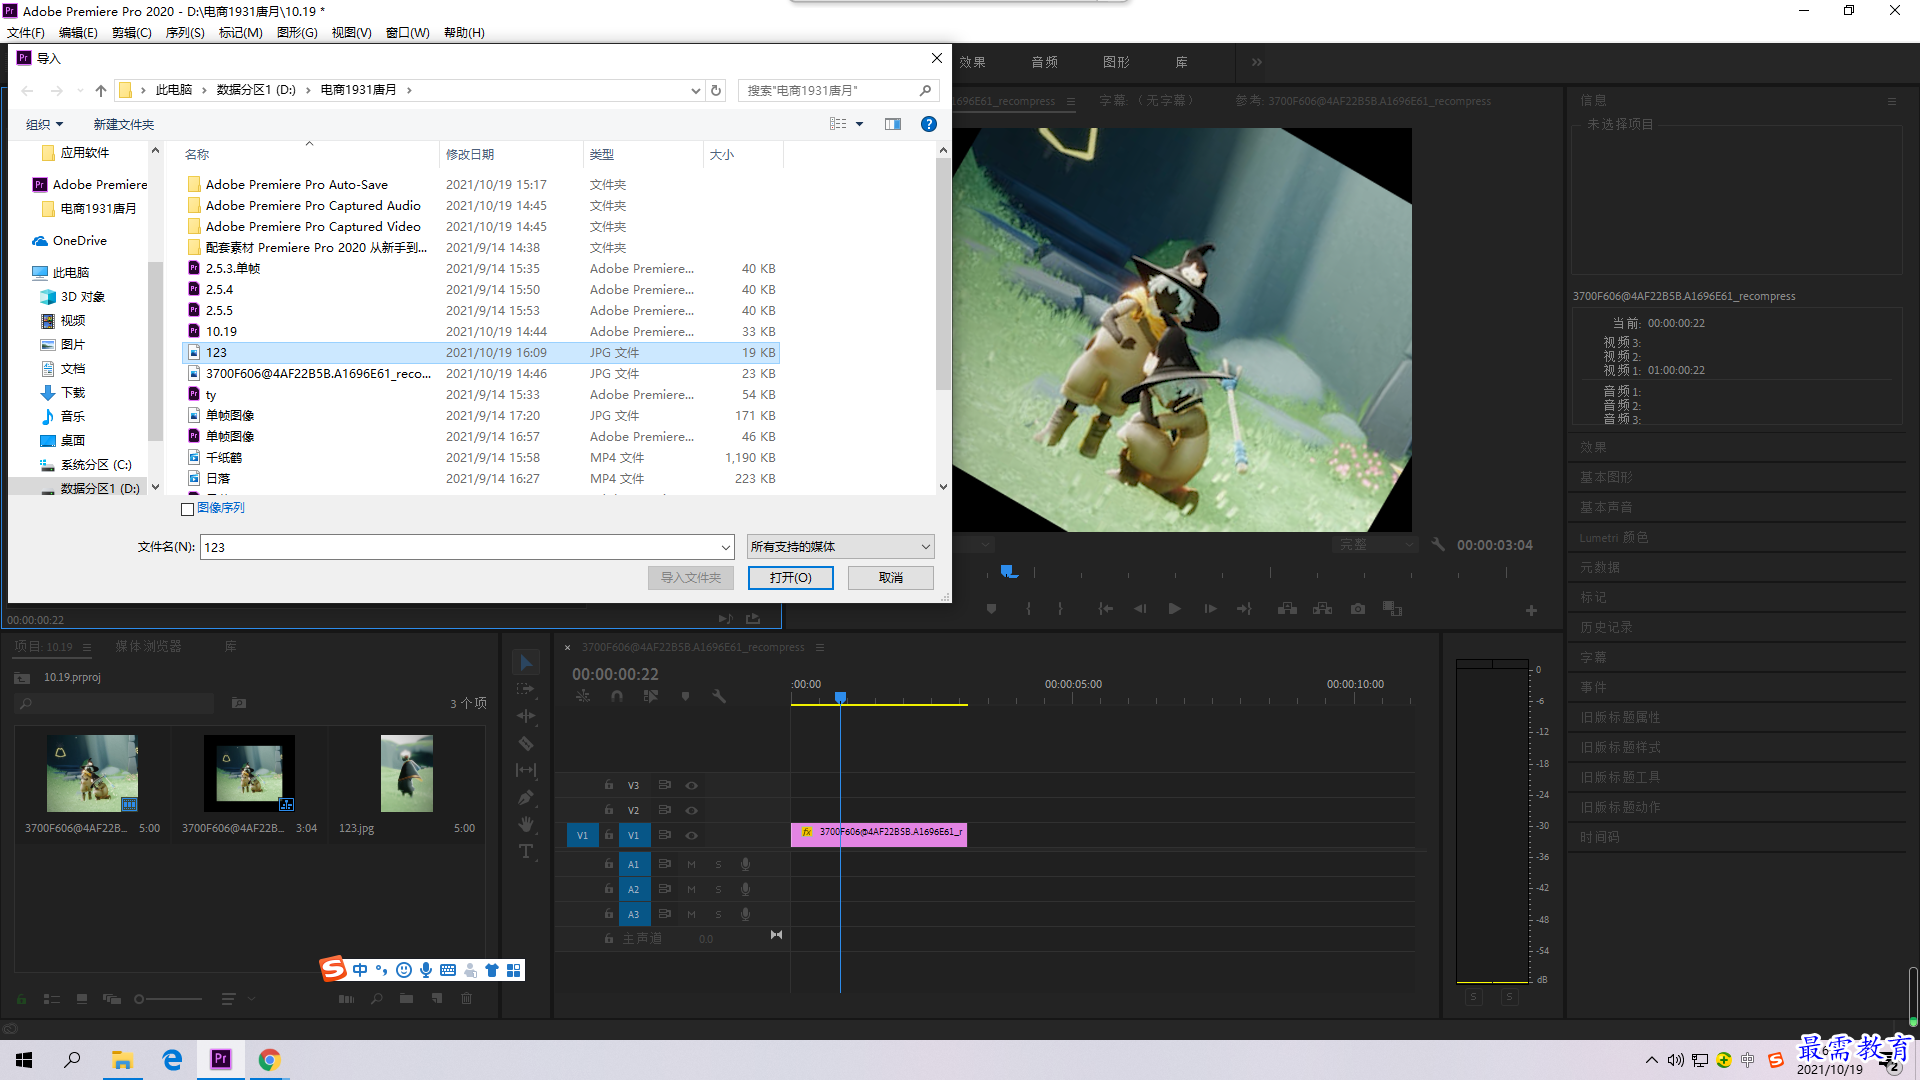This screenshot has width=1920, height=1080.
Task: Click the Export Frame camera icon
Action: tap(1357, 608)
